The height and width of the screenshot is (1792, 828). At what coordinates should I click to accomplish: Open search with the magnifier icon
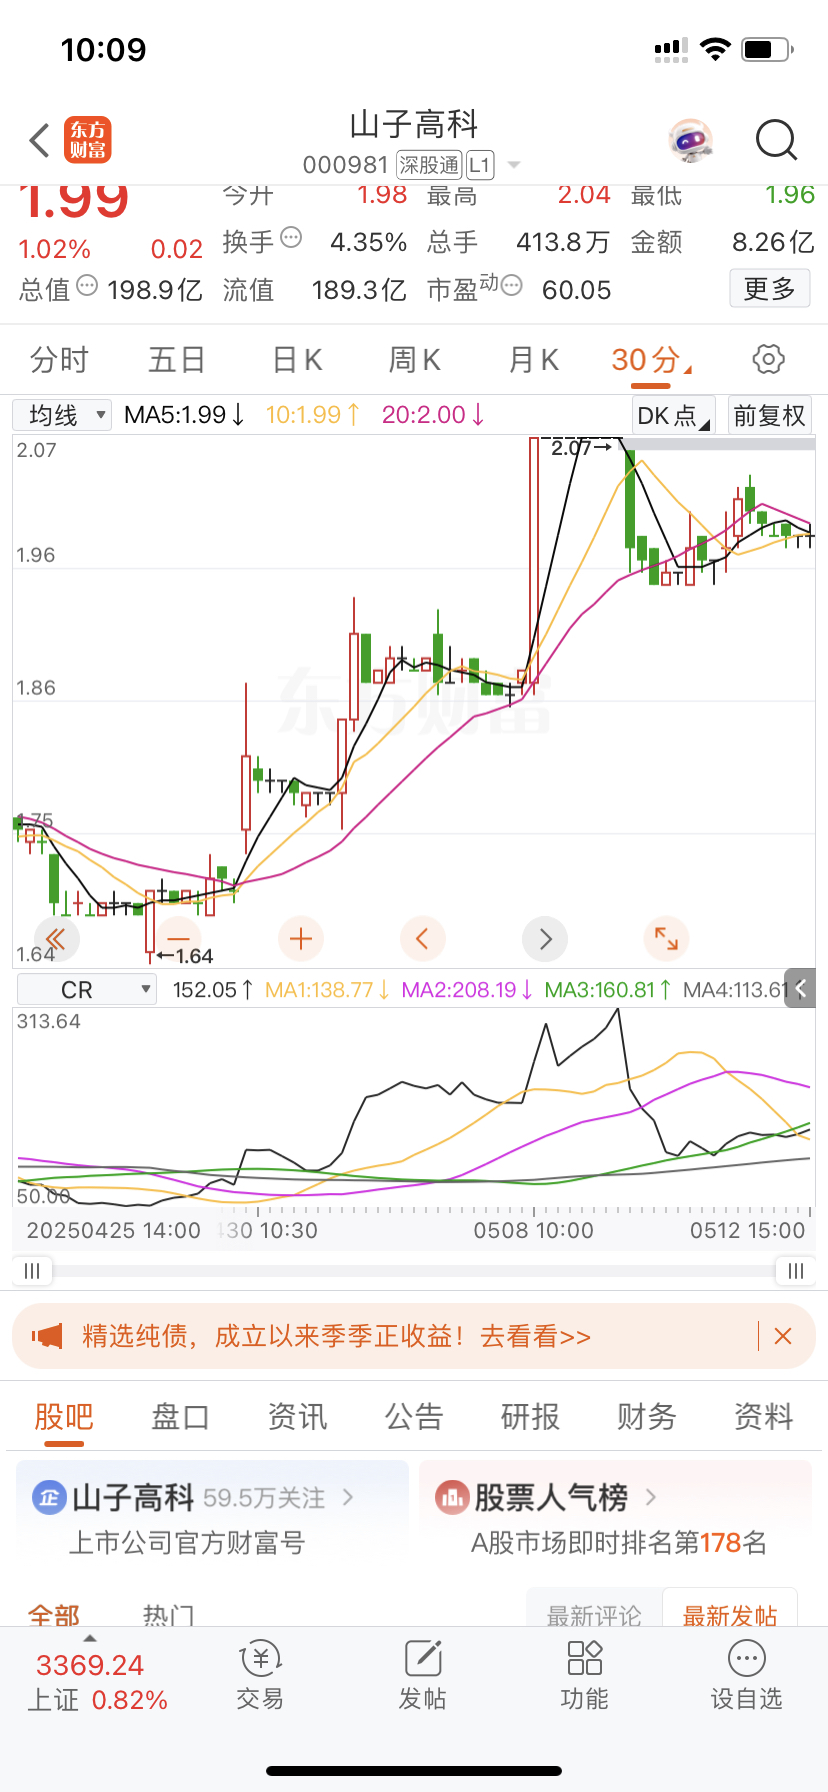776,141
